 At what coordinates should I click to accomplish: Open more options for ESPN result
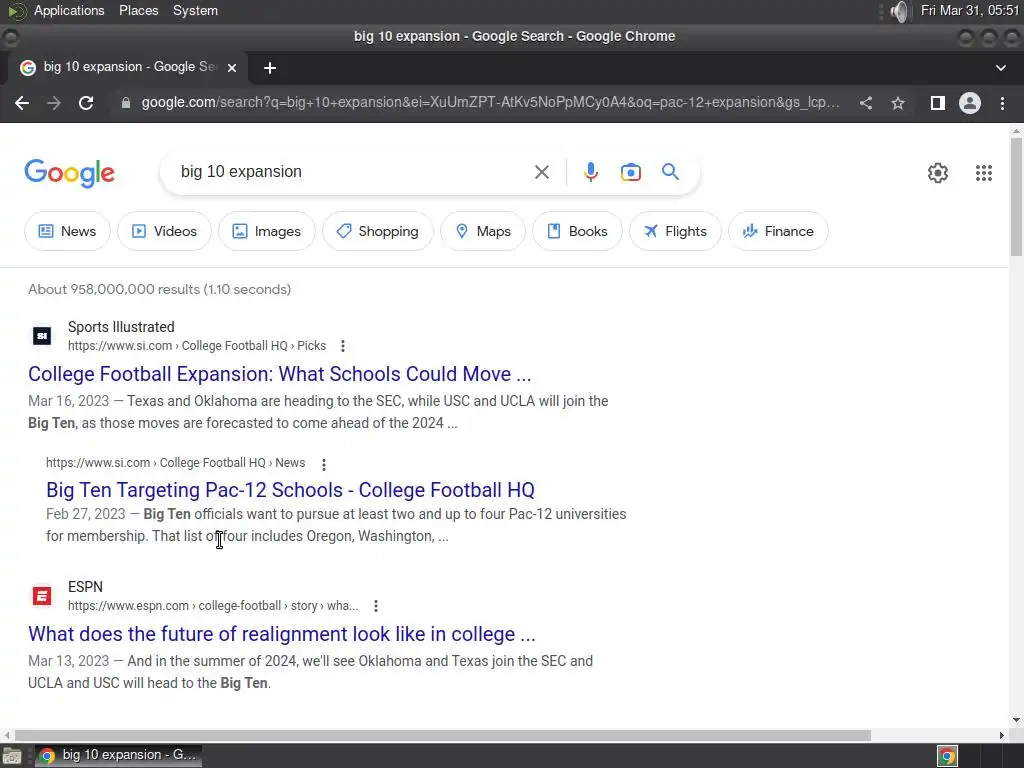click(x=376, y=606)
